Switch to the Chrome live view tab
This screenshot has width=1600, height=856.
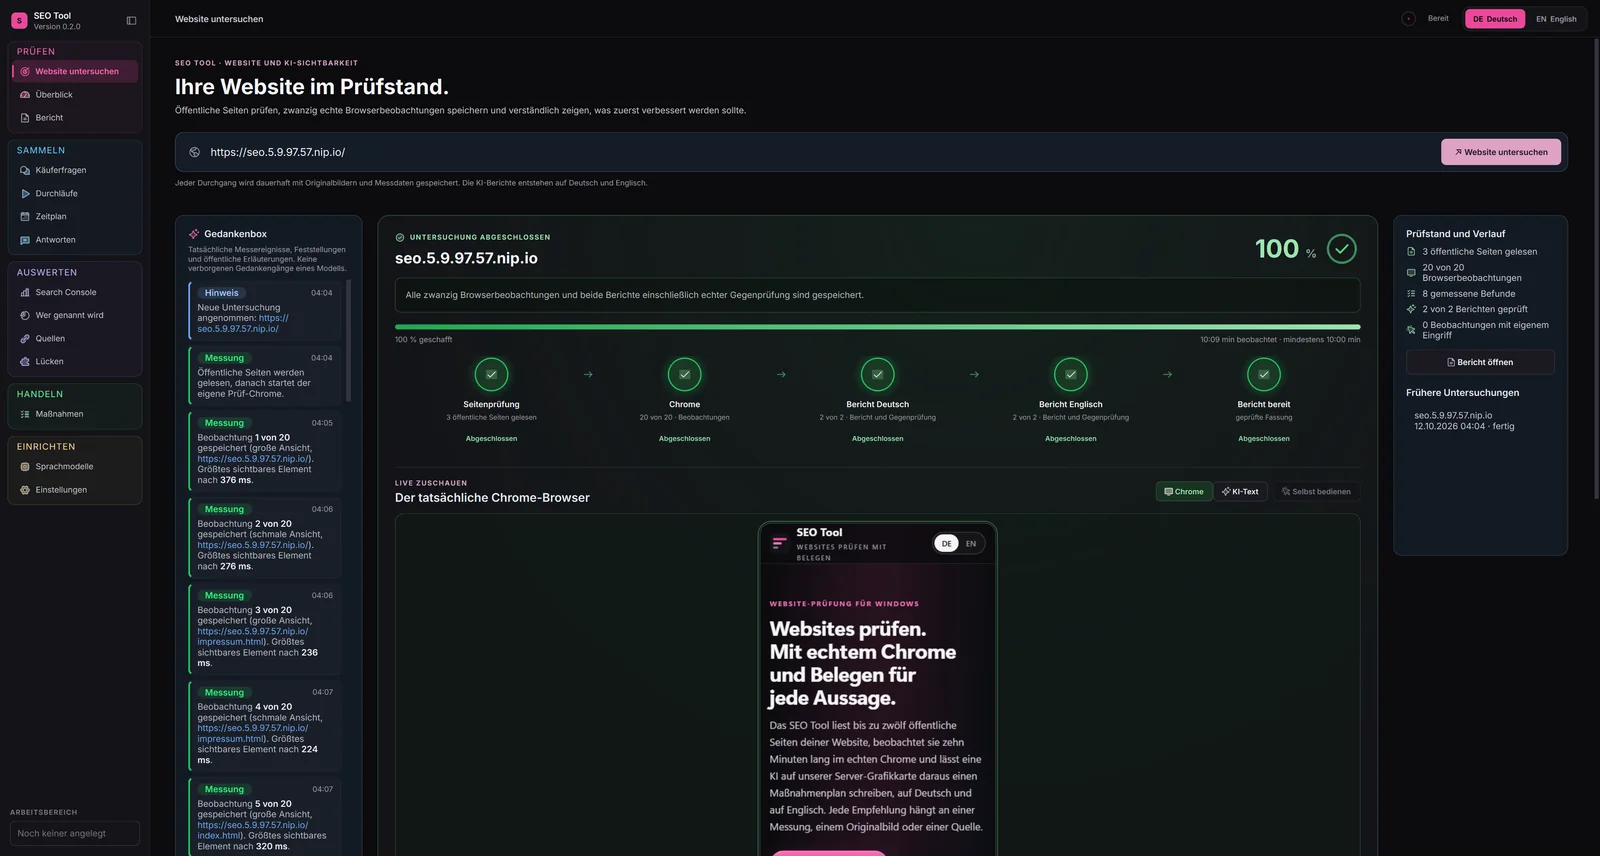pos(1183,491)
